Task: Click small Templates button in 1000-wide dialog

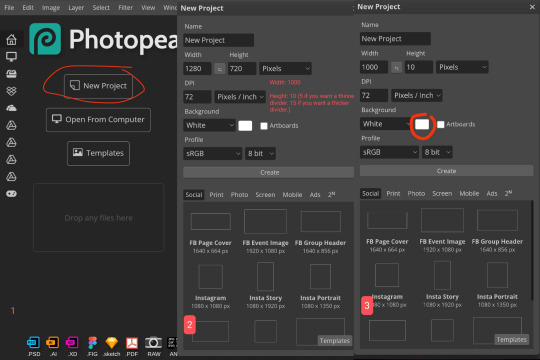Action: (x=511, y=340)
